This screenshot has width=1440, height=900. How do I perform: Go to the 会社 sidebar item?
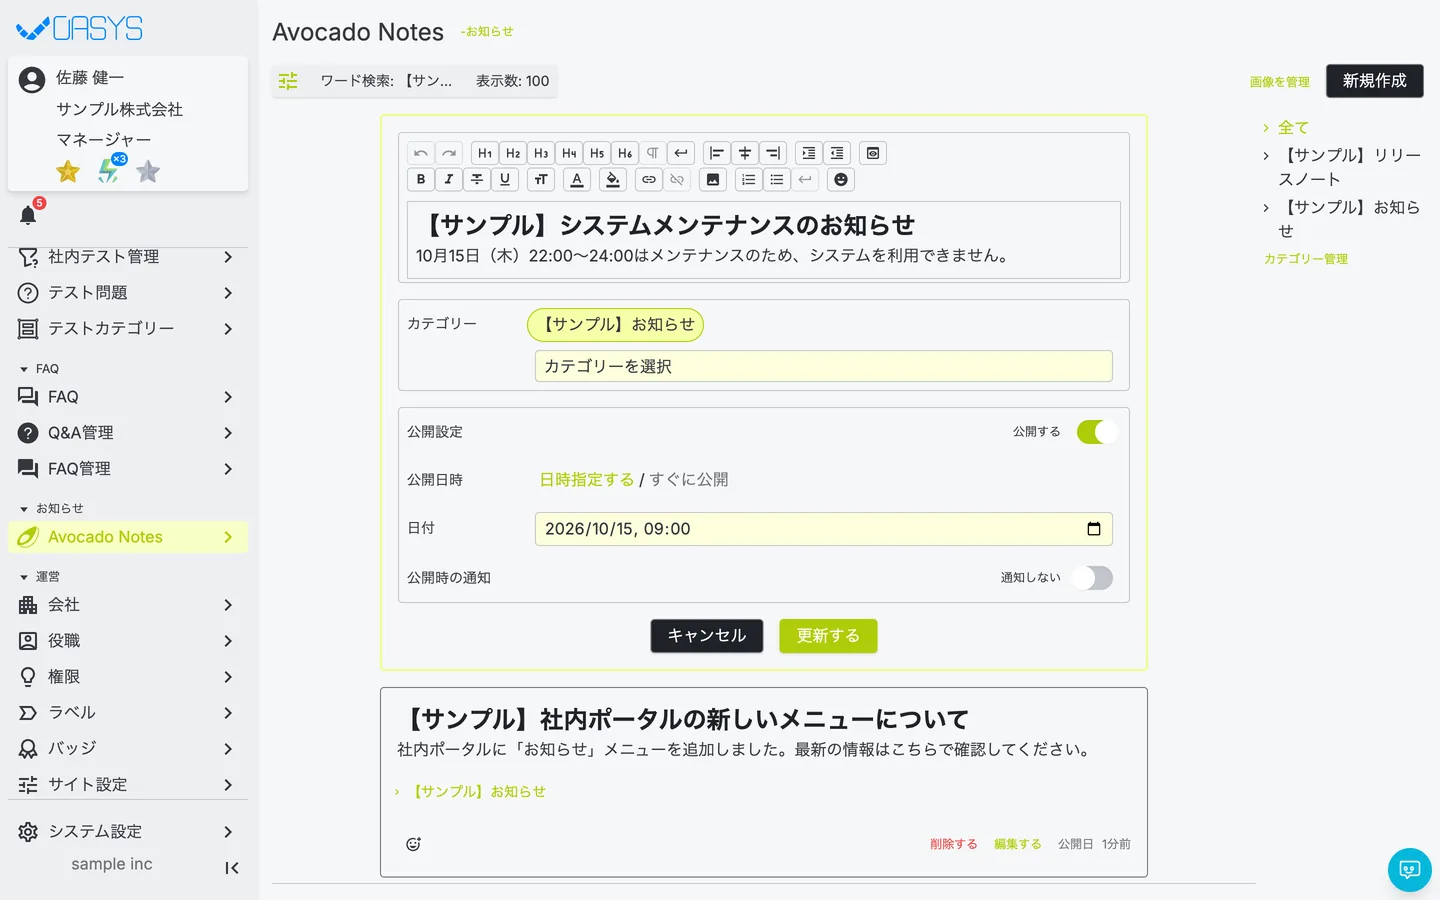click(x=128, y=605)
